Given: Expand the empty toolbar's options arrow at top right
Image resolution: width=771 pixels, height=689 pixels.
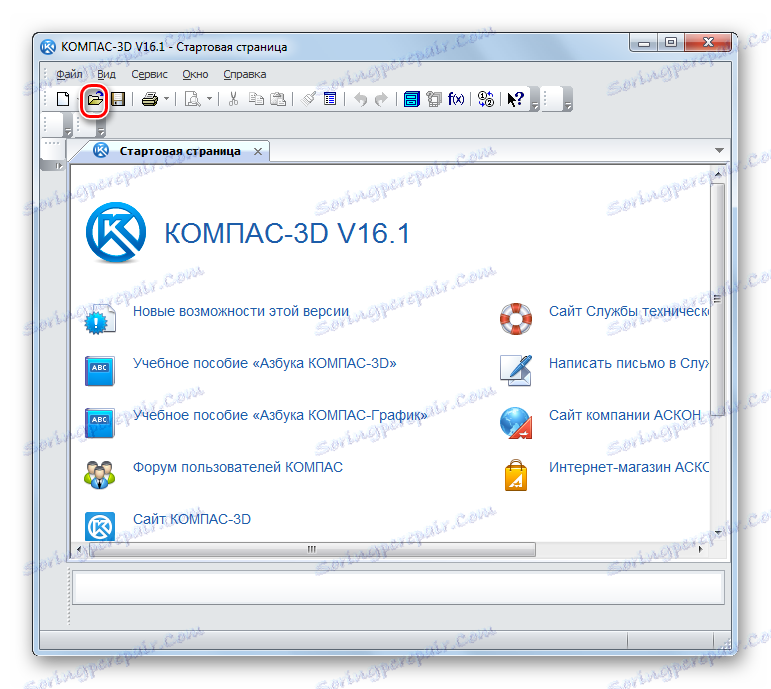Looking at the screenshot, I should tap(568, 105).
